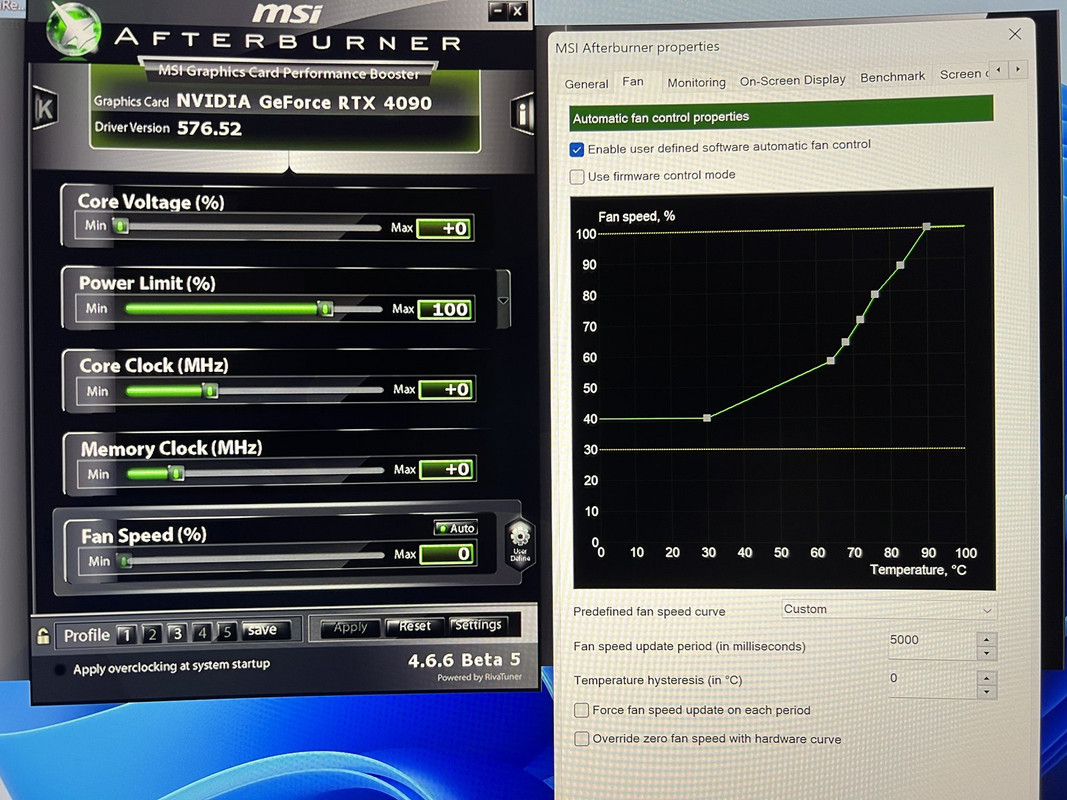
Task: Switch to the General tab
Action: coord(586,84)
